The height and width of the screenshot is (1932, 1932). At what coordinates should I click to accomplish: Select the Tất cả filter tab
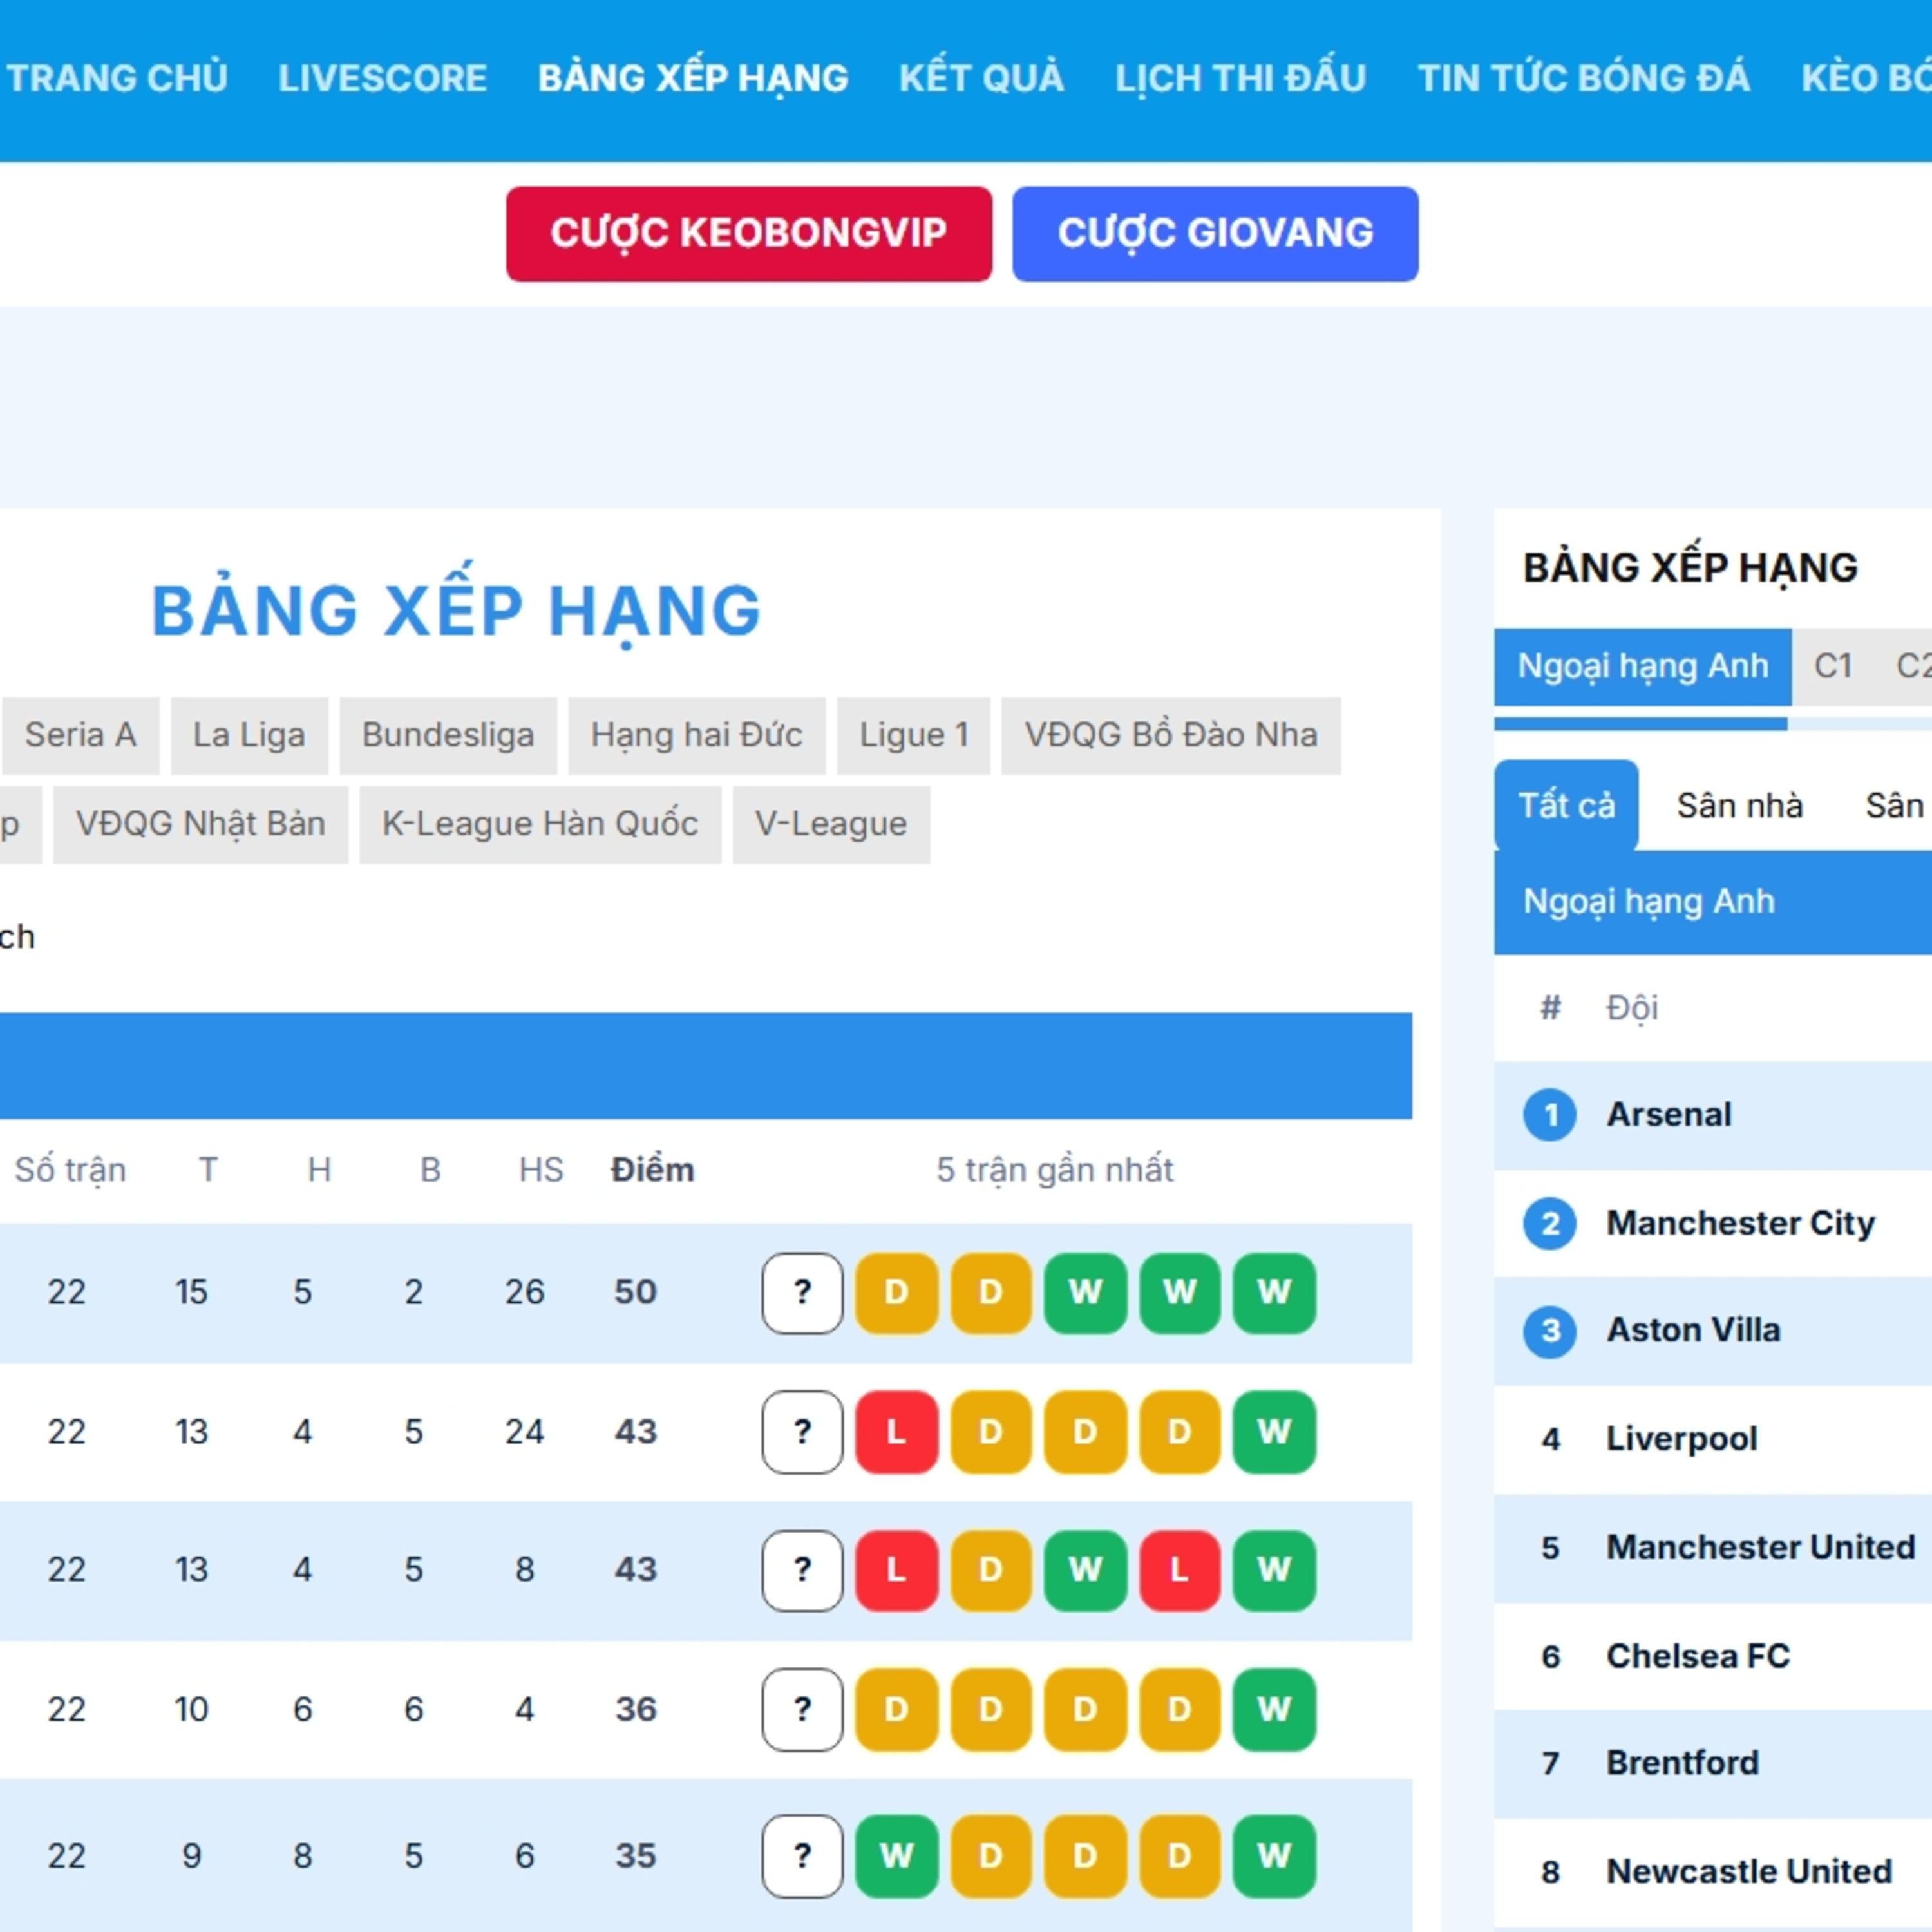point(1567,805)
